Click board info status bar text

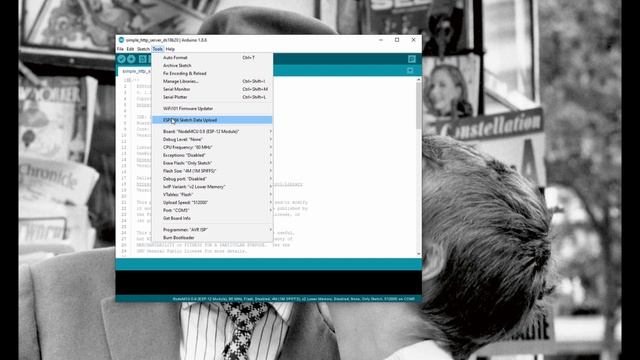tap(293, 299)
